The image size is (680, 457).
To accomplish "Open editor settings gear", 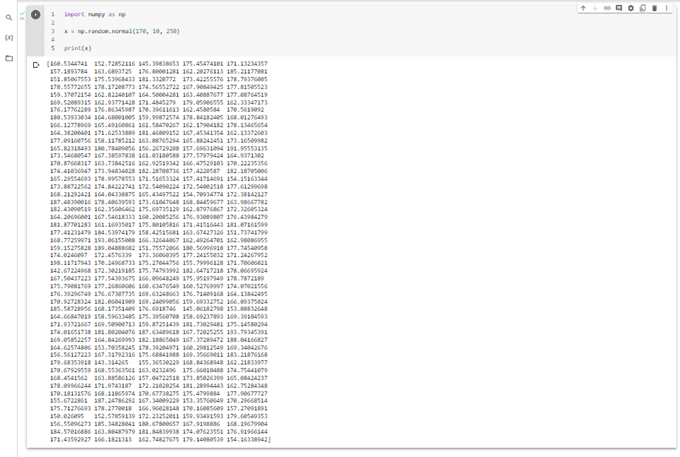I will point(631,8).
